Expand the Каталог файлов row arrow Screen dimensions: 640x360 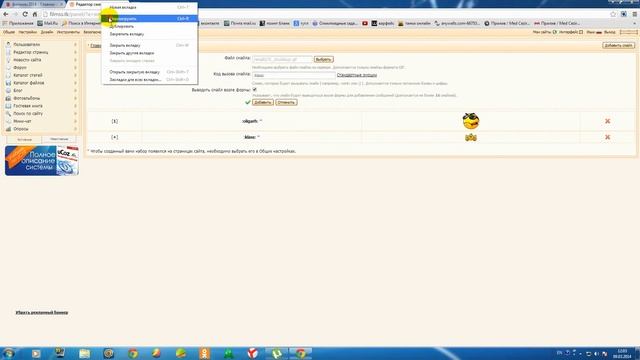pyautogui.click(x=76, y=83)
